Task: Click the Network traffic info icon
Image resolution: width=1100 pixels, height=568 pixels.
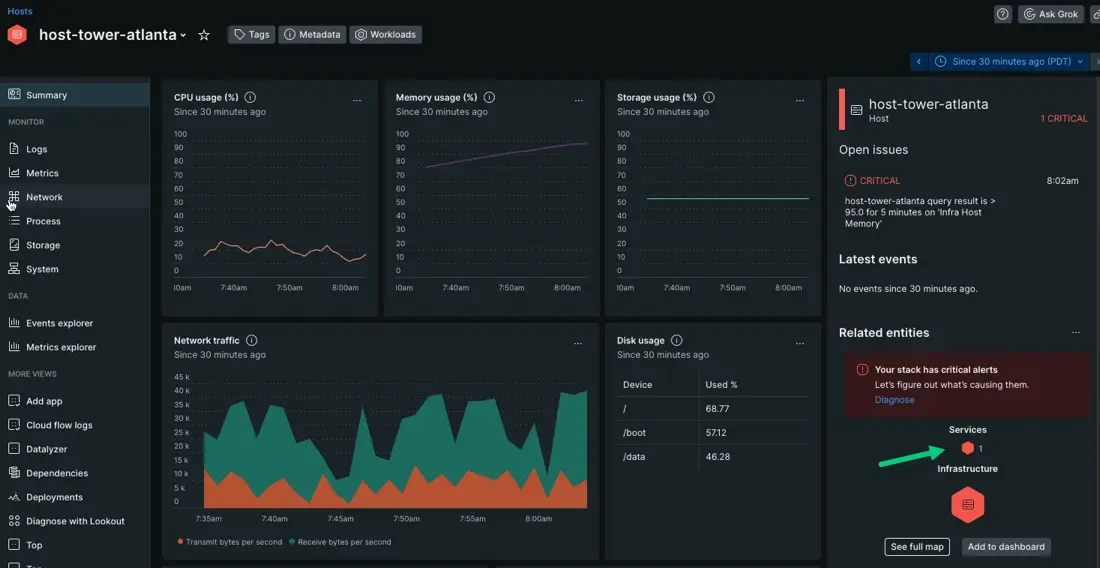Action: pos(251,341)
